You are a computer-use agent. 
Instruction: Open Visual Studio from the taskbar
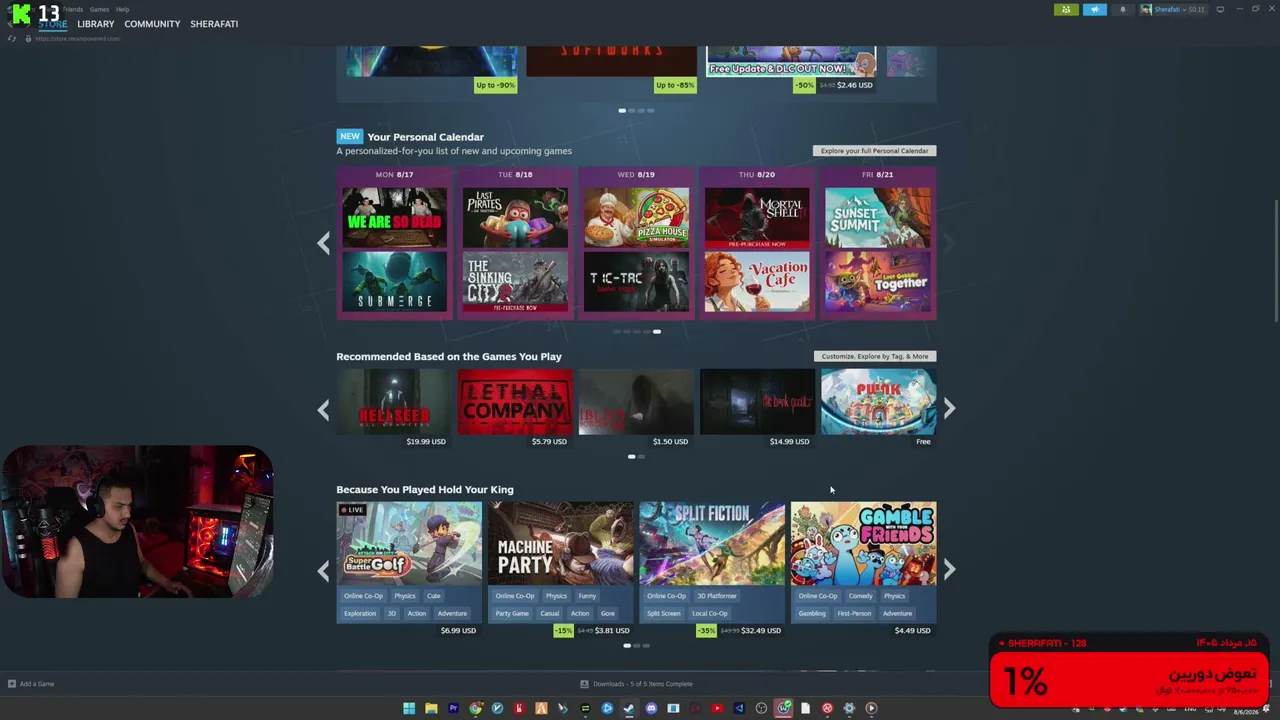pyautogui.click(x=739, y=708)
